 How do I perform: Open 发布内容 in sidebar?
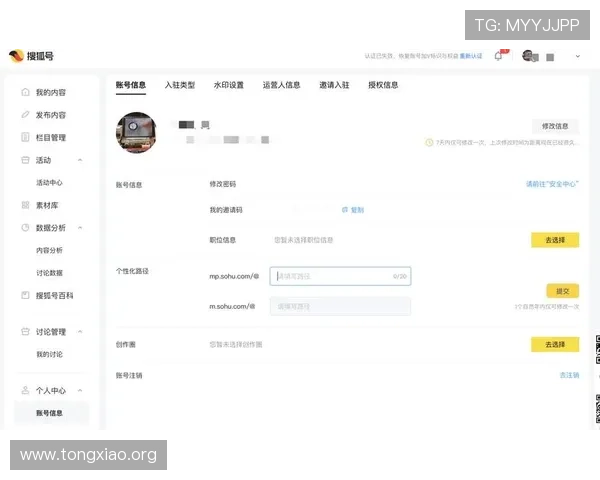(51, 115)
